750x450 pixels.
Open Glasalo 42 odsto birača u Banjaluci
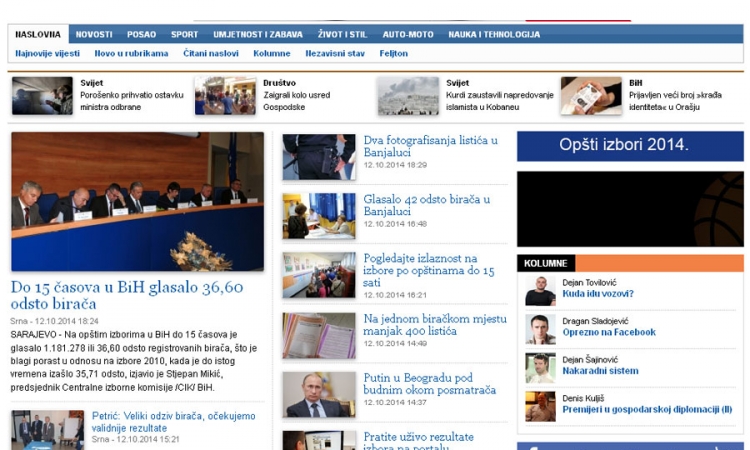pyautogui.click(x=426, y=205)
